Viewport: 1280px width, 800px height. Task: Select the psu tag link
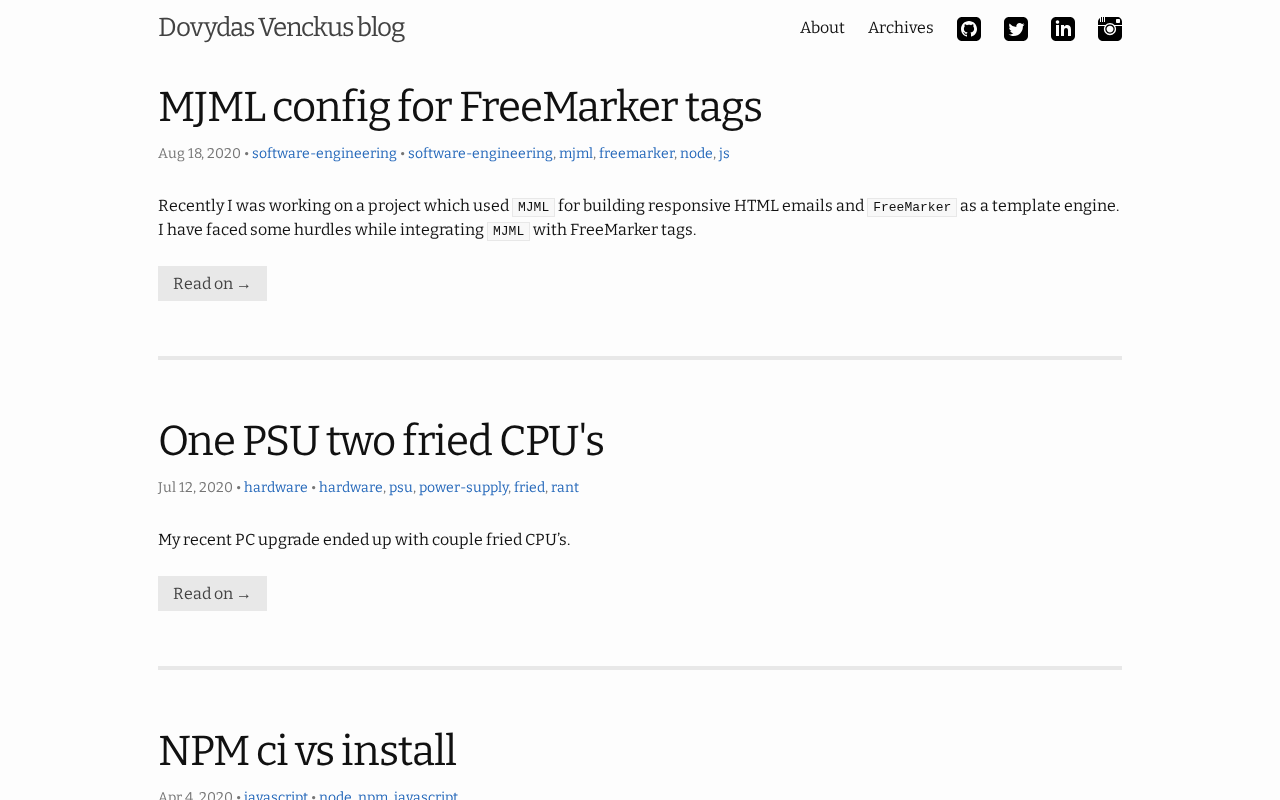[x=400, y=488]
